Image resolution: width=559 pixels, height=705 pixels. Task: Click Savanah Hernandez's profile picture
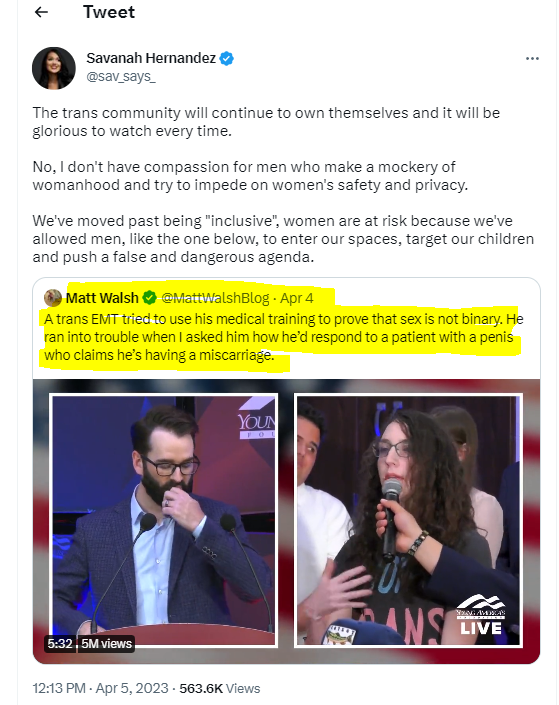(54, 68)
